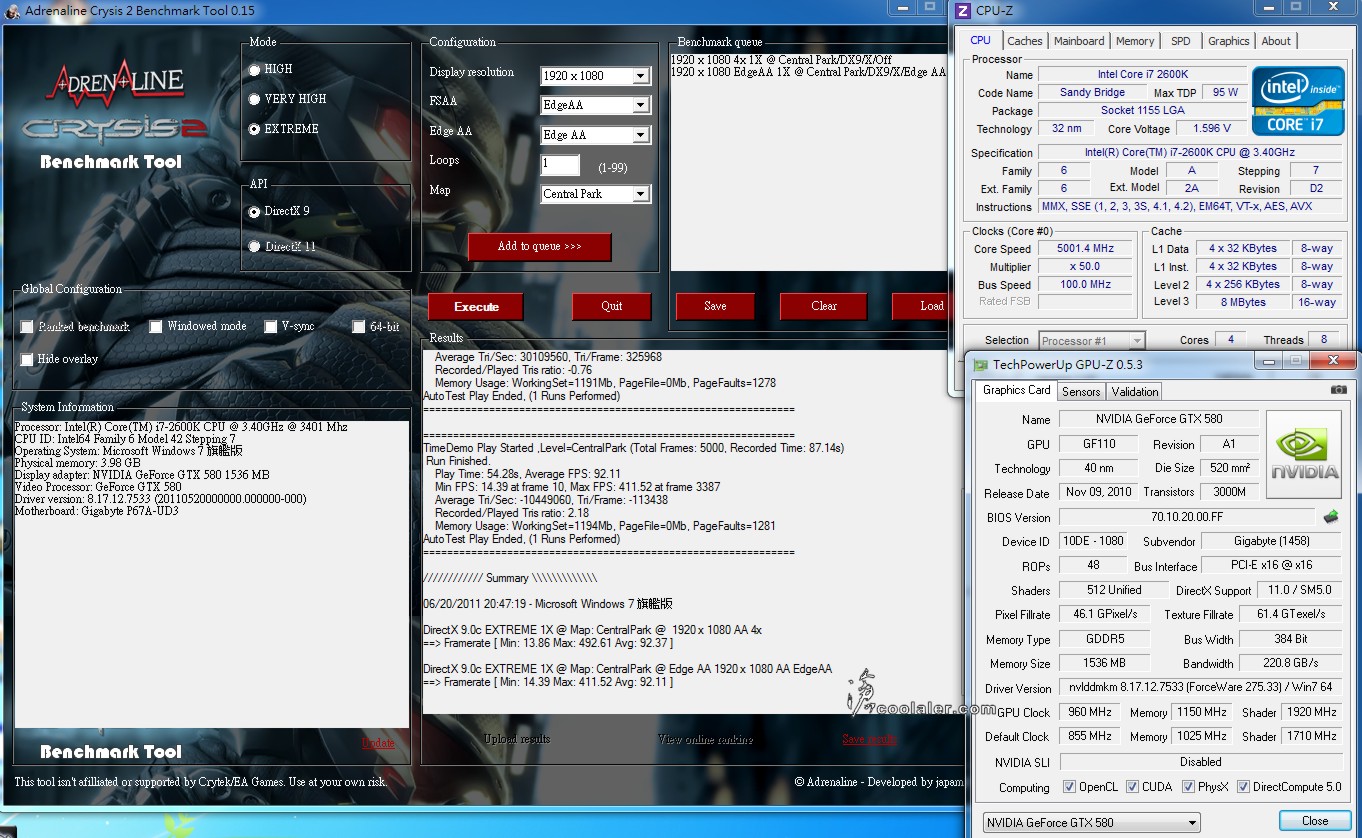The height and width of the screenshot is (838, 1362).
Task: Switch to Memory tab in CPU-Z
Action: point(1135,41)
